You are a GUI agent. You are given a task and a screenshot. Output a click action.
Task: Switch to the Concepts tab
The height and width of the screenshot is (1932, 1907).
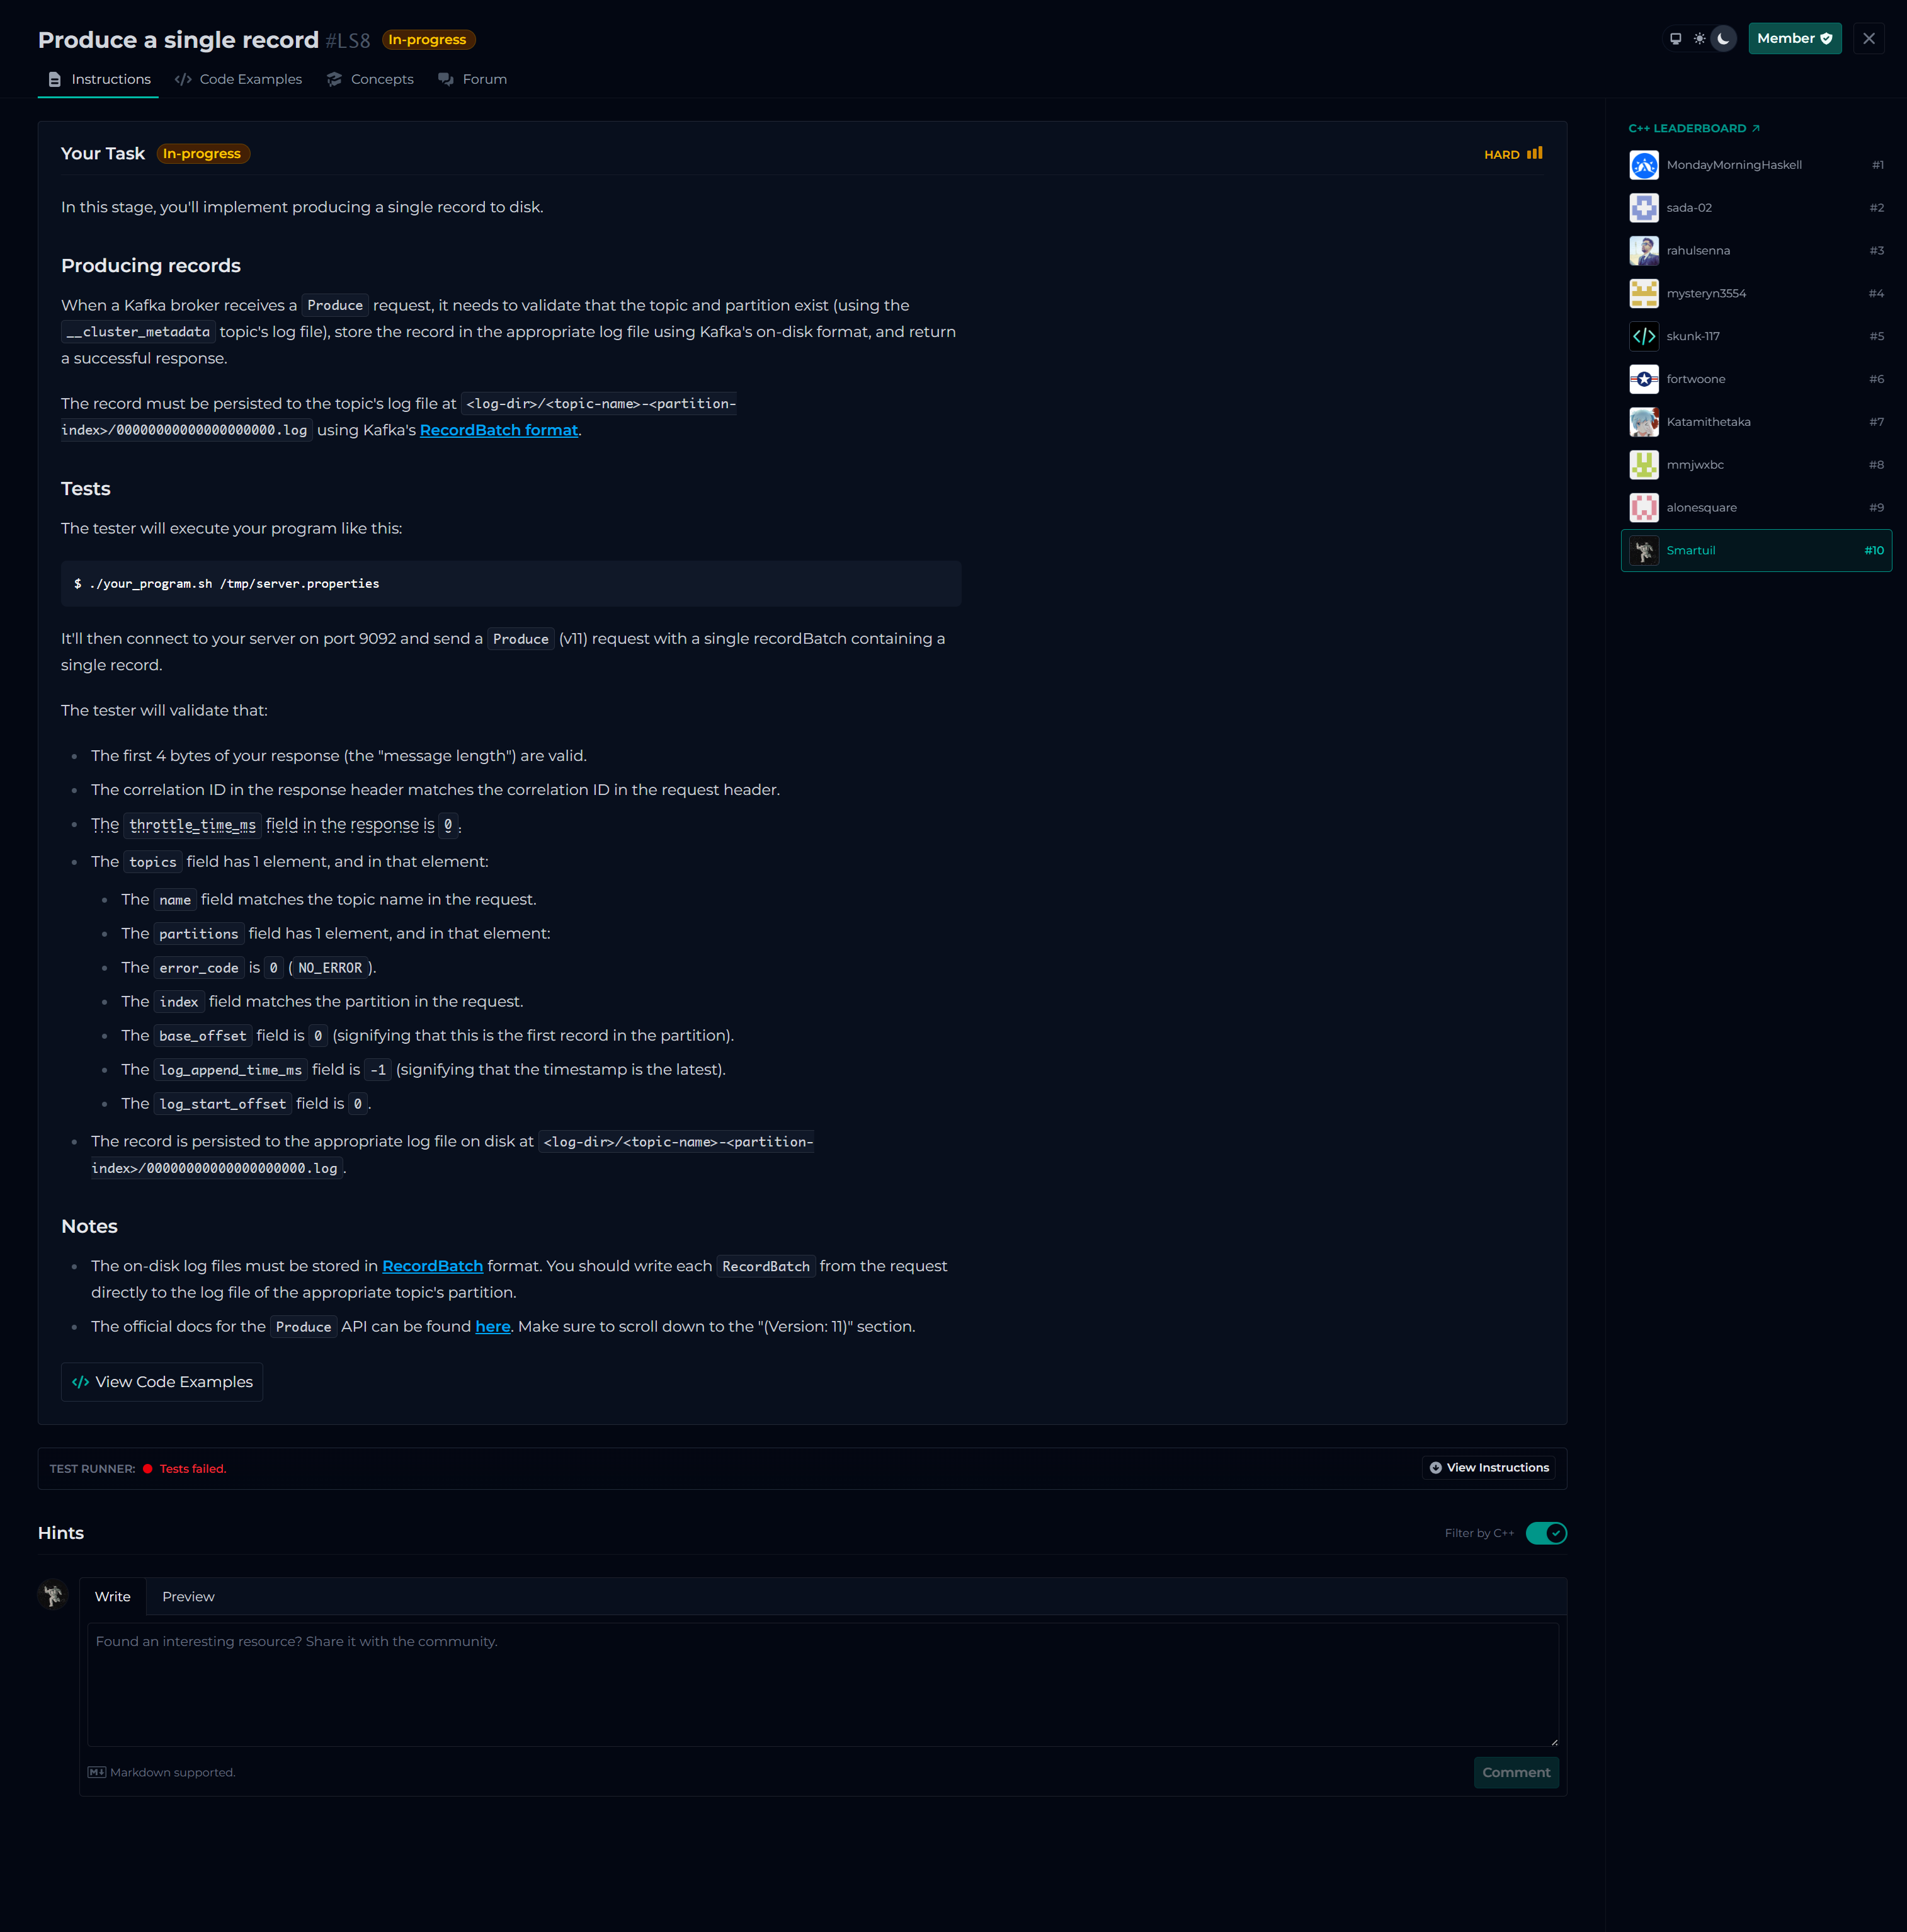370,79
